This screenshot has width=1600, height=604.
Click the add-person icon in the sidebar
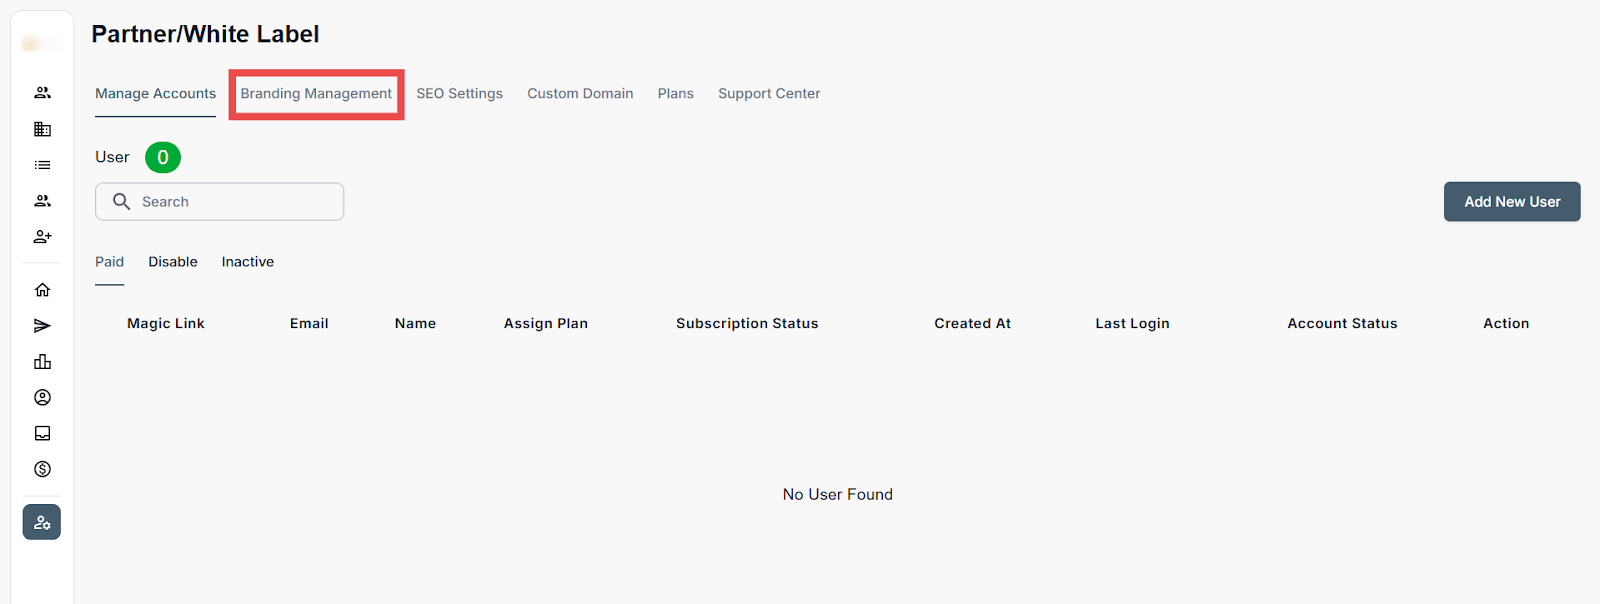pos(42,237)
